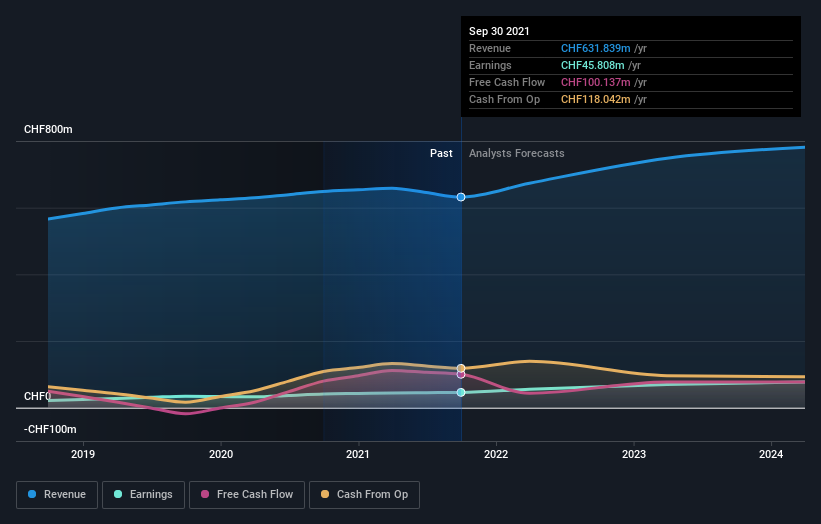The height and width of the screenshot is (524, 821).
Task: Toggle the Cash From Op legend series
Action: tap(364, 495)
